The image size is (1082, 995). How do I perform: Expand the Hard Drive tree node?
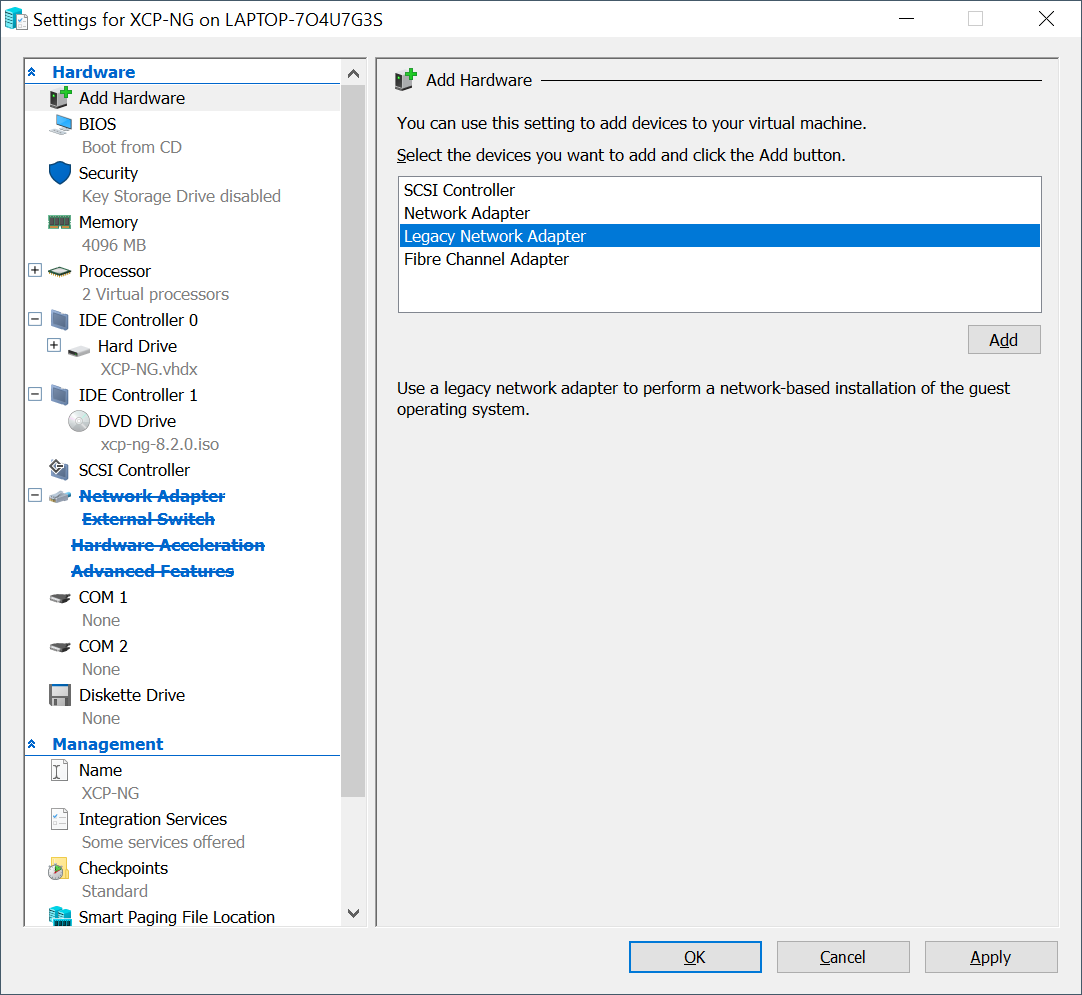pyautogui.click(x=54, y=346)
